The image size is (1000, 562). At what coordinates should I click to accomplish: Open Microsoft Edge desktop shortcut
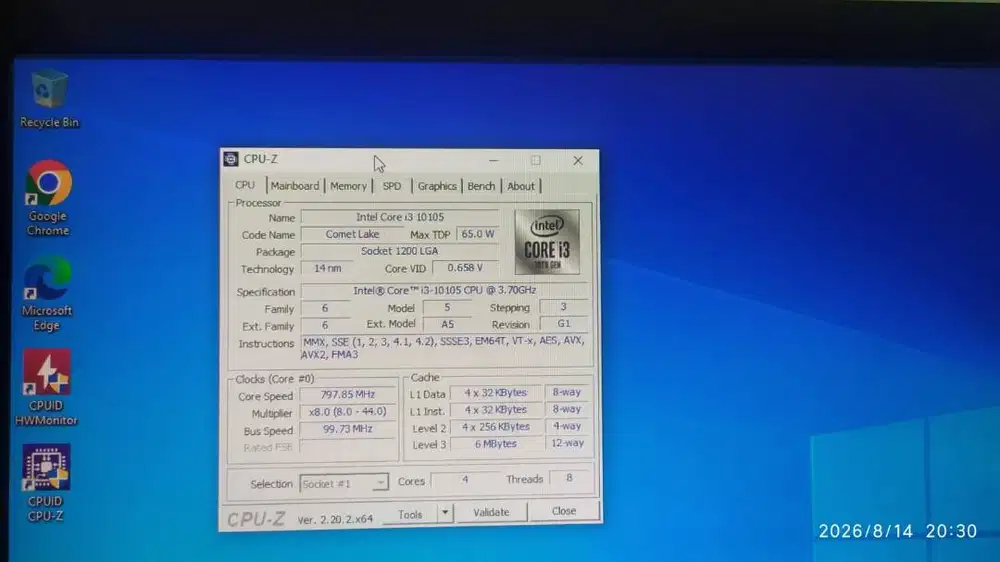click(47, 293)
